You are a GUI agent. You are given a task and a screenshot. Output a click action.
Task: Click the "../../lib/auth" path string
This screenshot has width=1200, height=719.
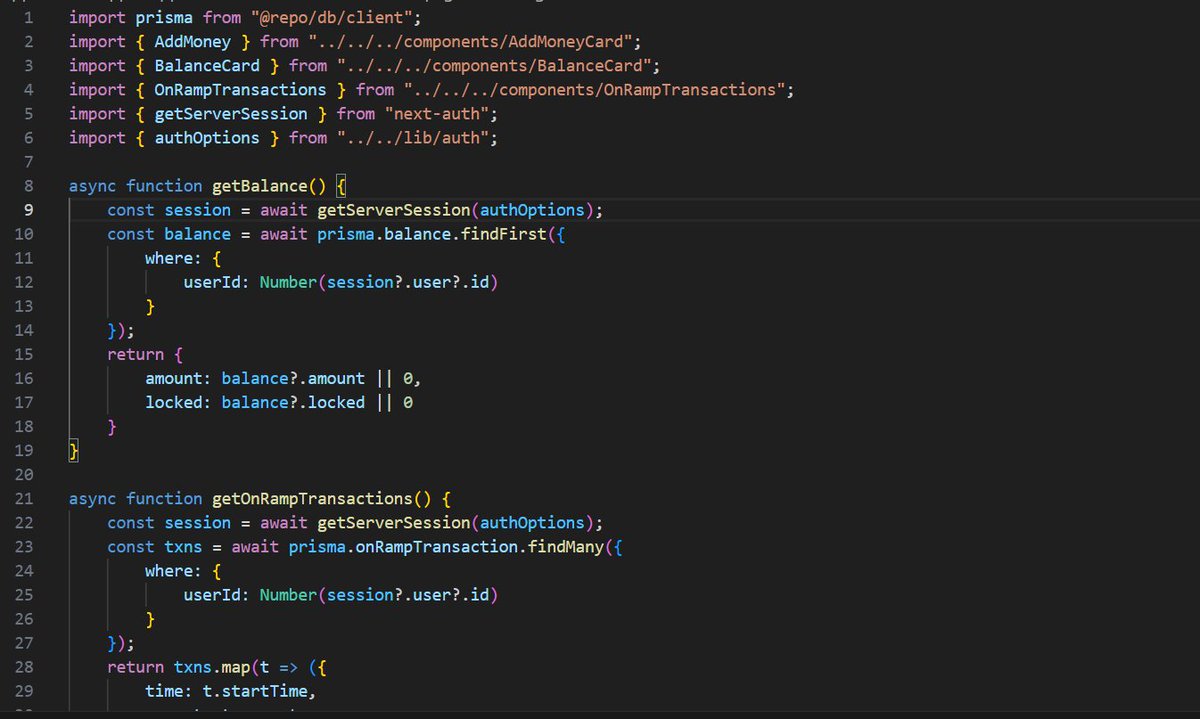click(413, 138)
